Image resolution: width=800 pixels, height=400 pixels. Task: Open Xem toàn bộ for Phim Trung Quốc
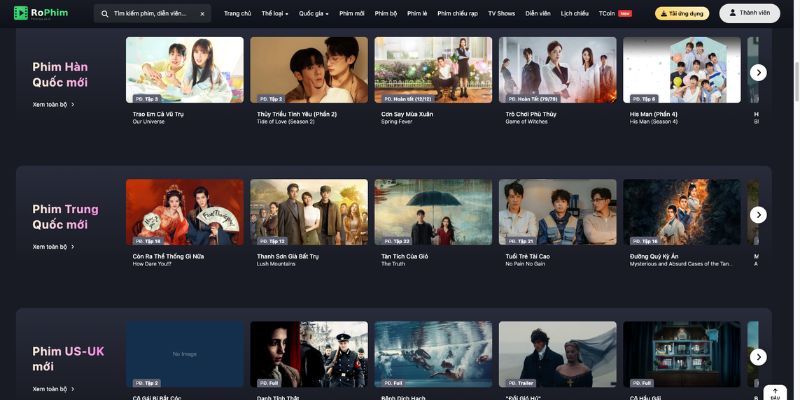point(53,246)
